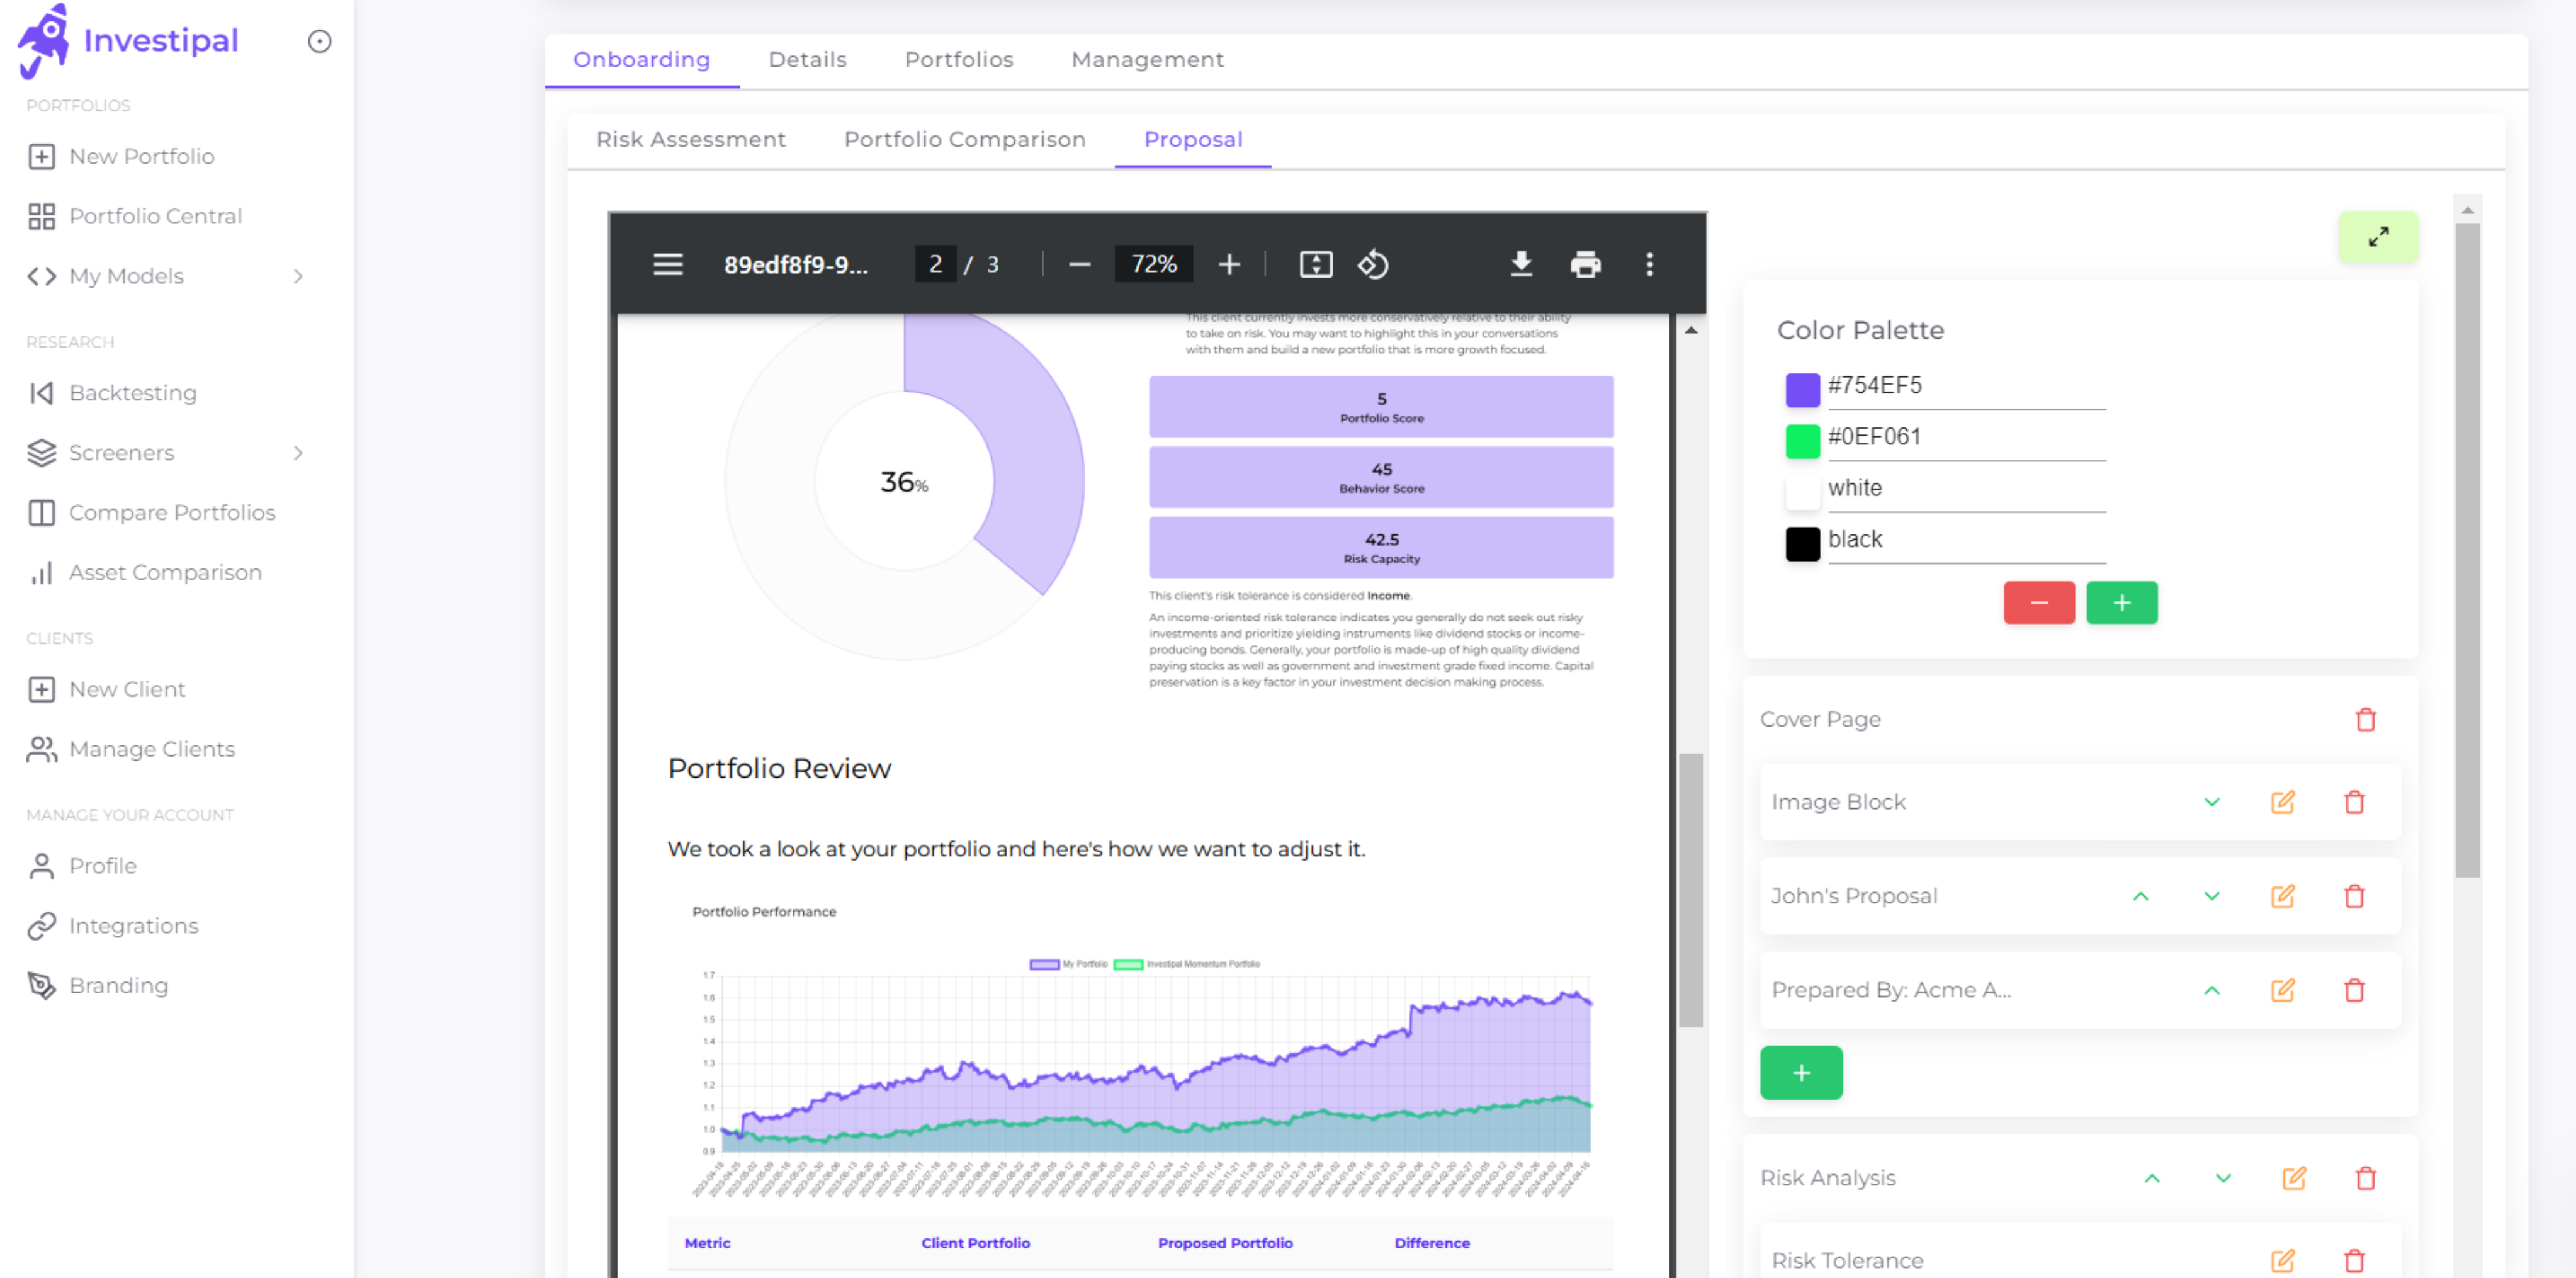Open the Management tab

click(x=1146, y=60)
